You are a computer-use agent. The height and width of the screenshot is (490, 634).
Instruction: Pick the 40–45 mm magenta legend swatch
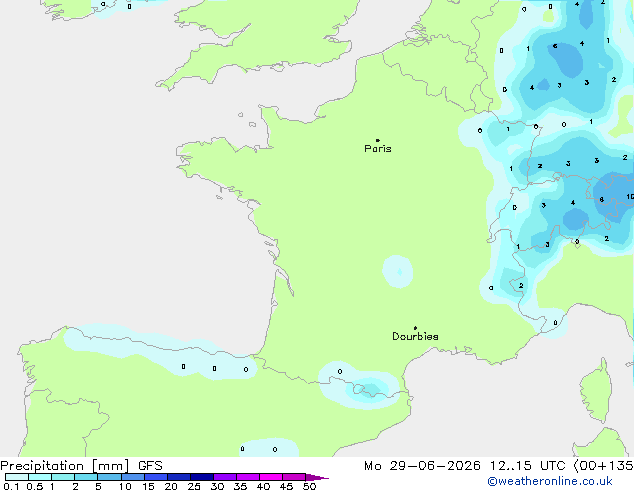click(271, 477)
